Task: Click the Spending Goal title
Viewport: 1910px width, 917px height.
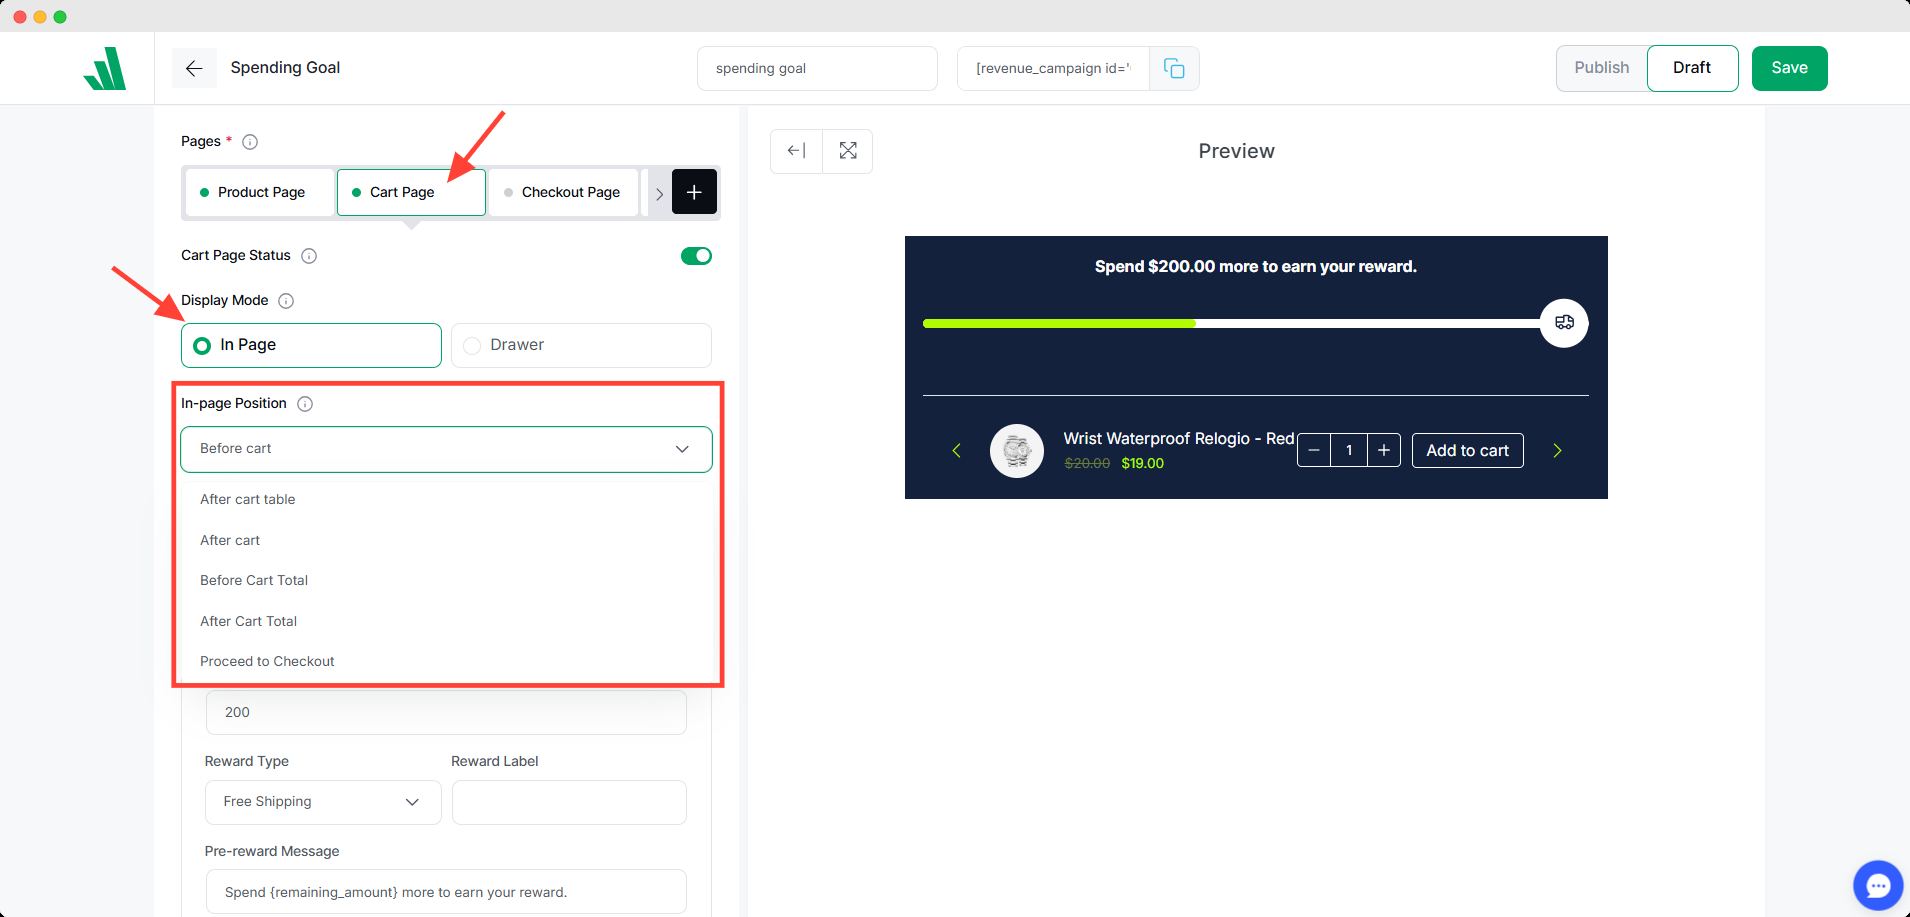Action: click(285, 68)
